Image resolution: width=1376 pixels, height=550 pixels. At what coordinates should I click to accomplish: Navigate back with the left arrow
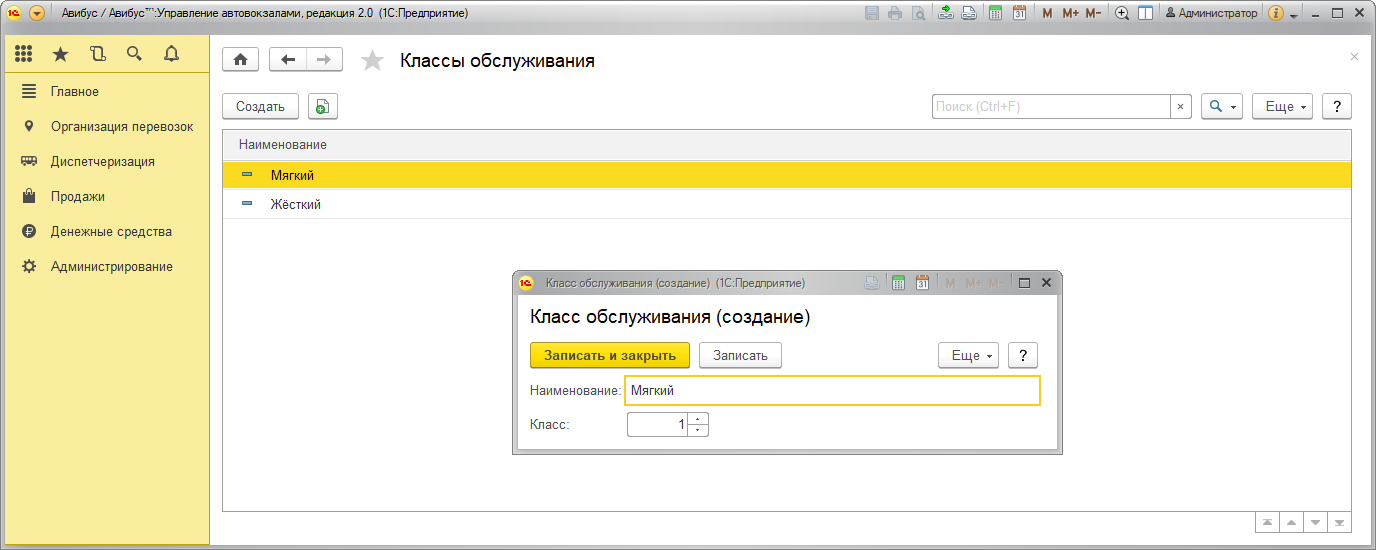[x=288, y=60]
